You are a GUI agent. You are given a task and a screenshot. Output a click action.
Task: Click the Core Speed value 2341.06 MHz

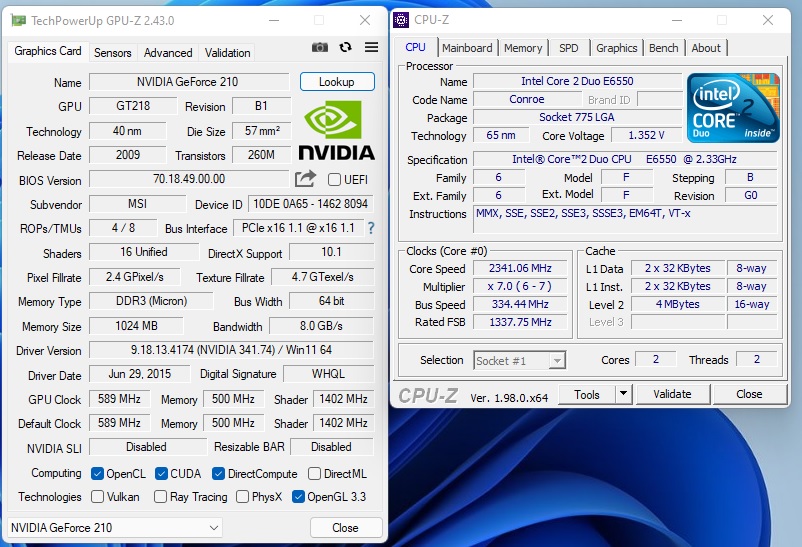tap(520, 268)
